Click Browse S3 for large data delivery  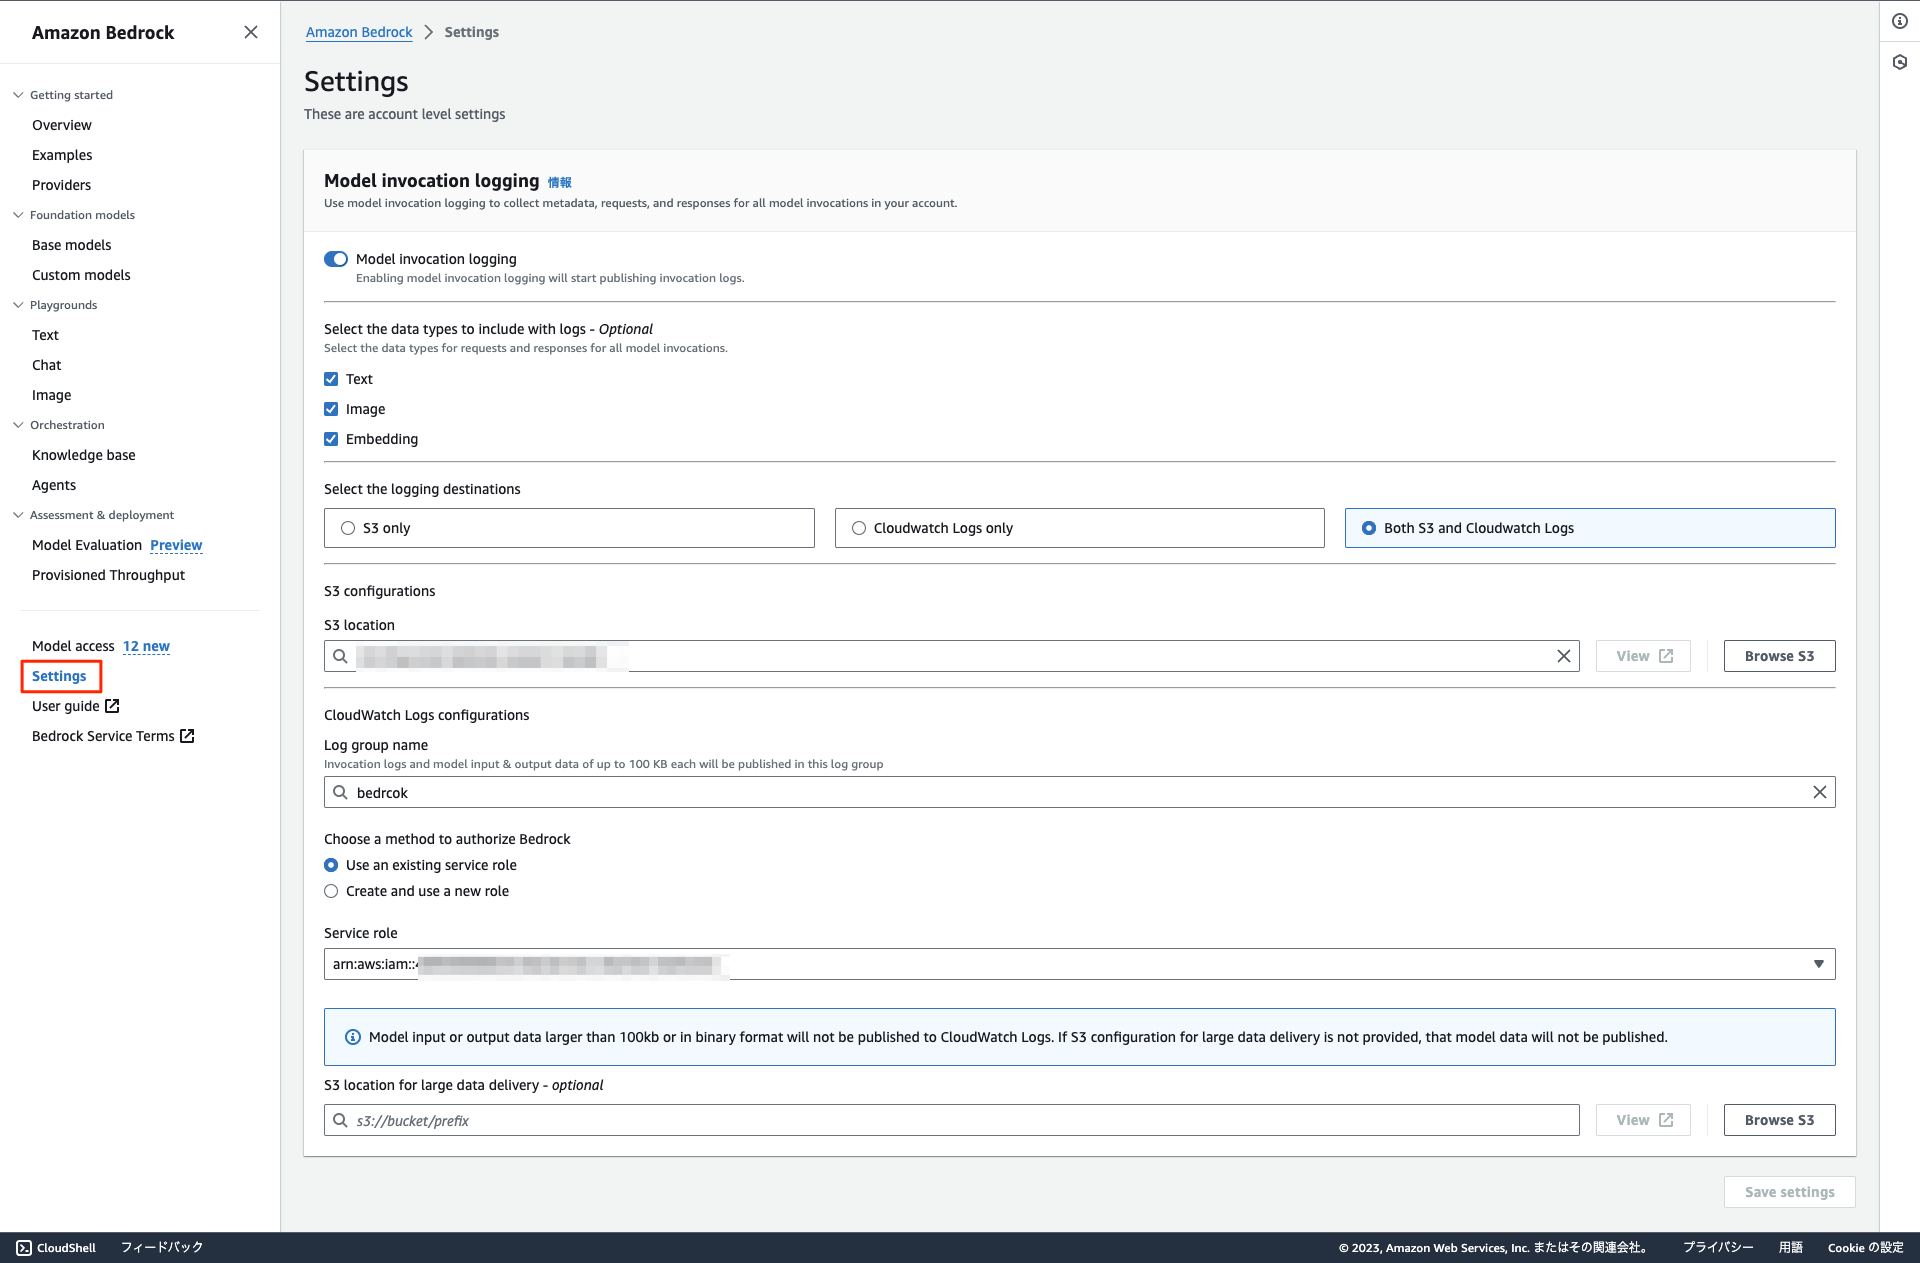(1779, 1120)
